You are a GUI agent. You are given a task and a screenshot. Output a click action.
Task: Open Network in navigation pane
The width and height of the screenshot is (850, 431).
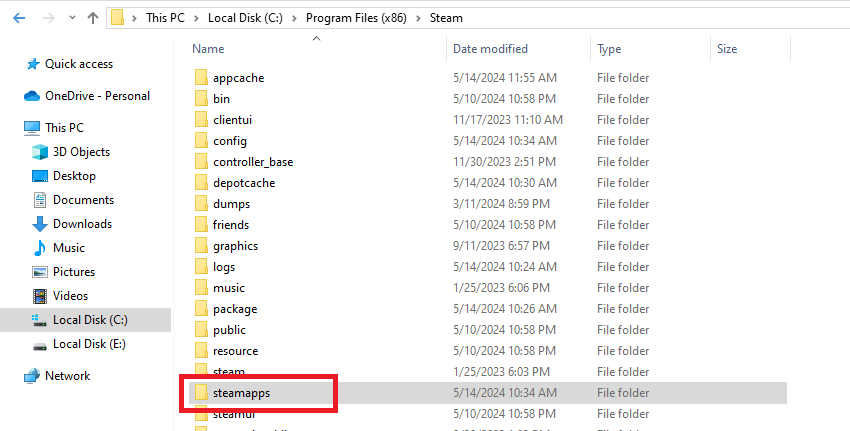[x=68, y=376]
